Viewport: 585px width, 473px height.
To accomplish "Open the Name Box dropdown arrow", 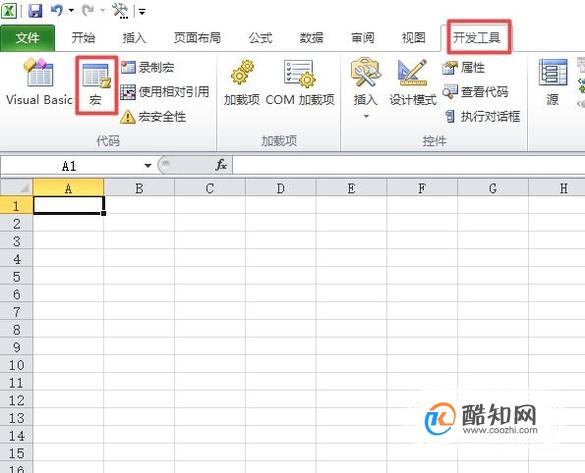I will coord(148,166).
